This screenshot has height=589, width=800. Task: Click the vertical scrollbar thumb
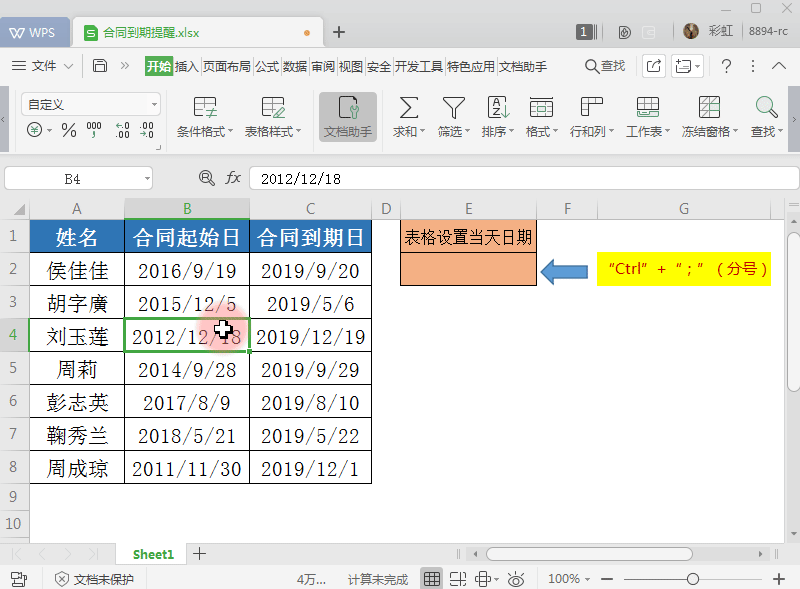793,311
